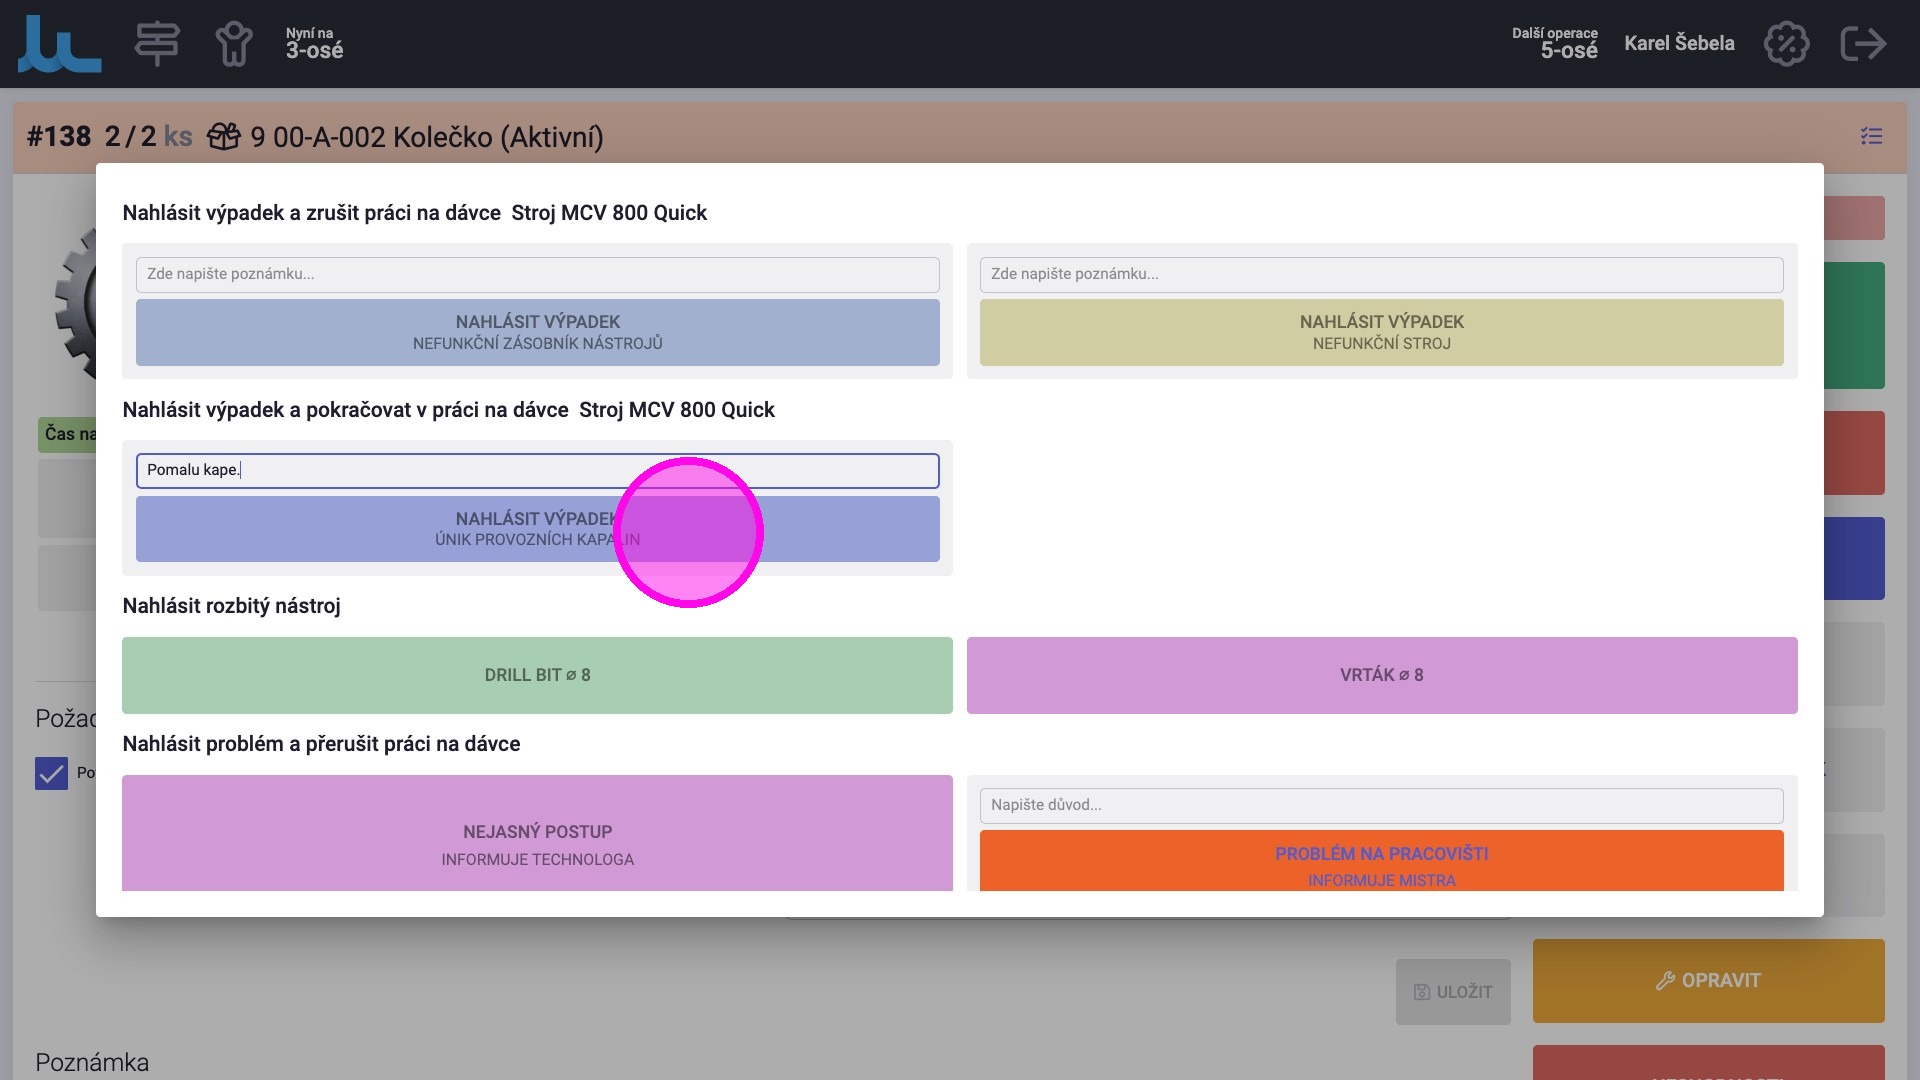Open the percent badge settings icon
1920x1080 pixels.
[x=1786, y=44]
